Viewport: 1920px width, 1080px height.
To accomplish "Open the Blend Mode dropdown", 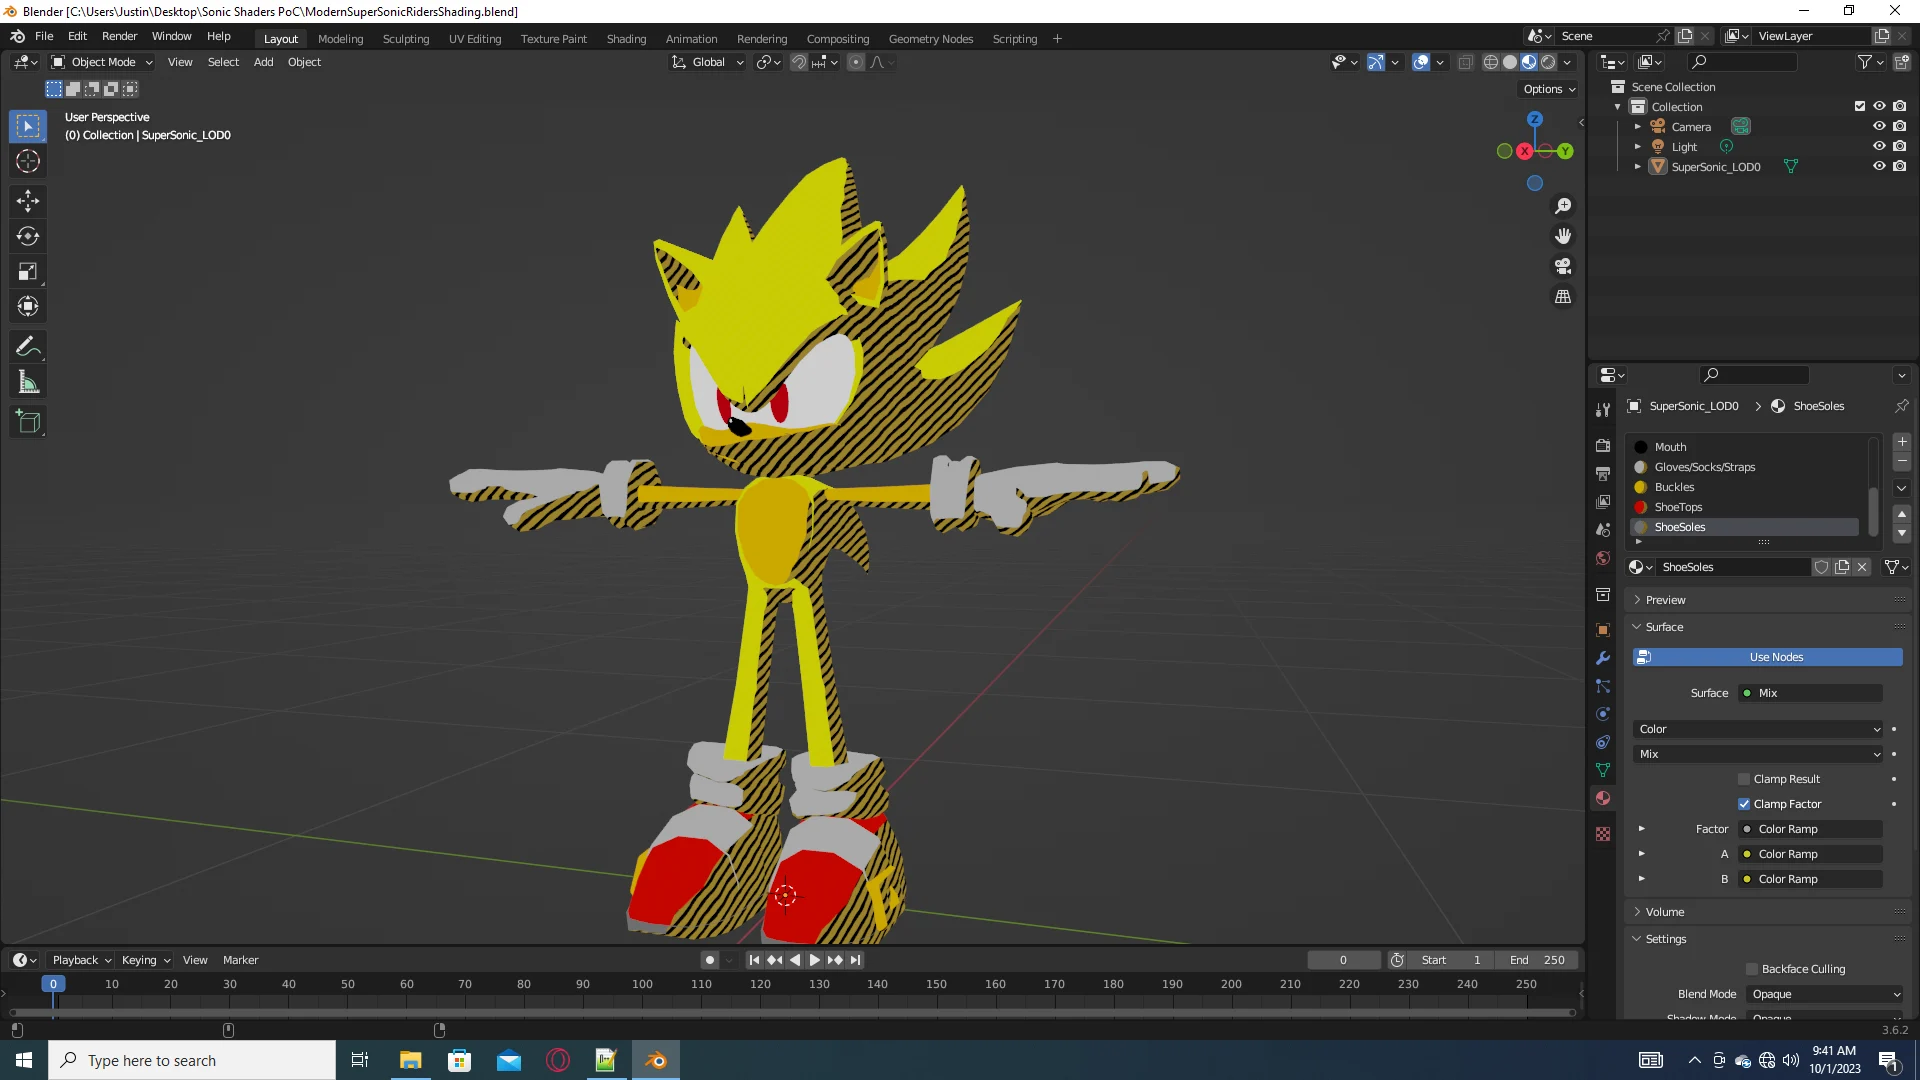I will (1822, 993).
